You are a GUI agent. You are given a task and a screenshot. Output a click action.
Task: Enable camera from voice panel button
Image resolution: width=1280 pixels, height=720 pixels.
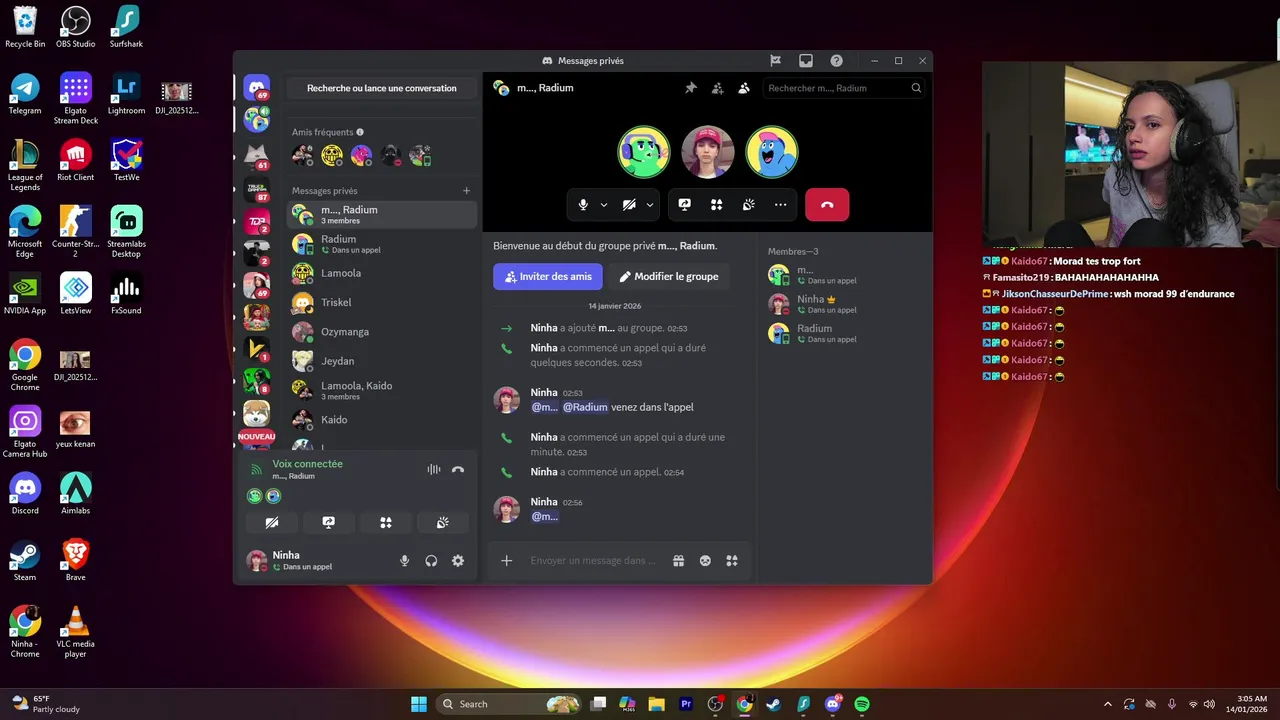(x=271, y=522)
